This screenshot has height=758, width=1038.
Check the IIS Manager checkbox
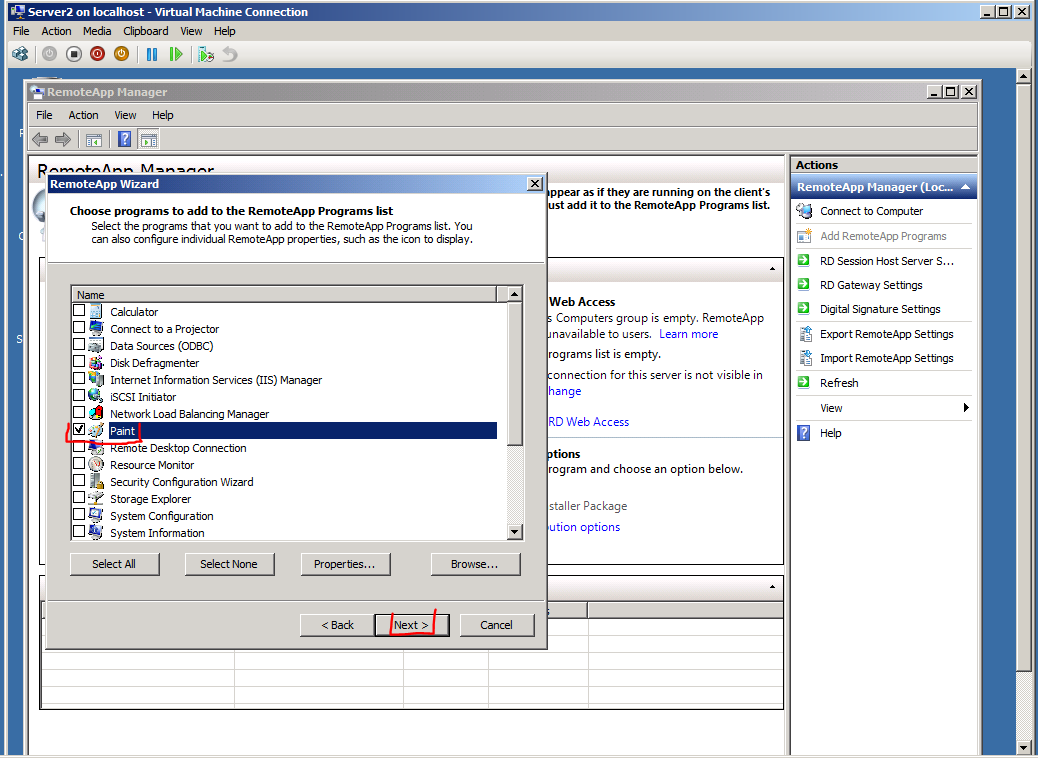coord(79,379)
